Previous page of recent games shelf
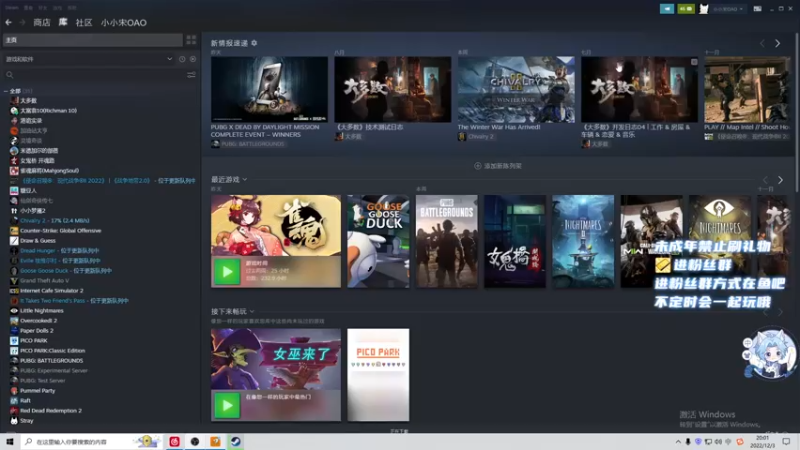Viewport: 800px width, 450px height. pos(765,180)
